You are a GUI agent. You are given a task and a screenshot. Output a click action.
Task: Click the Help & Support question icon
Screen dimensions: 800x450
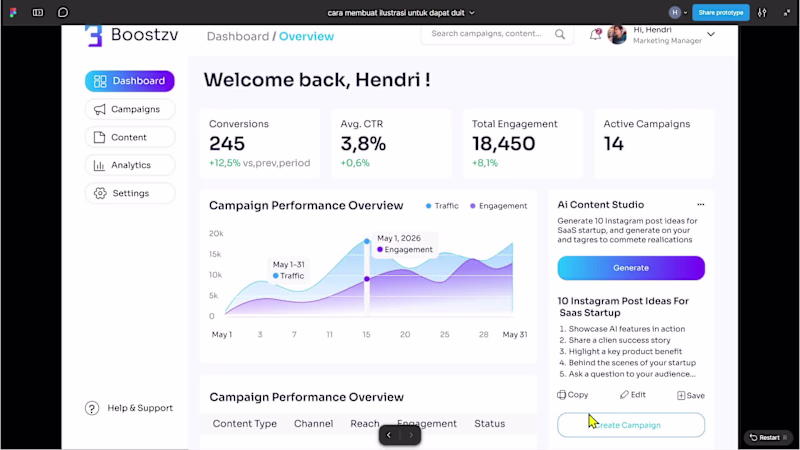pyautogui.click(x=92, y=408)
